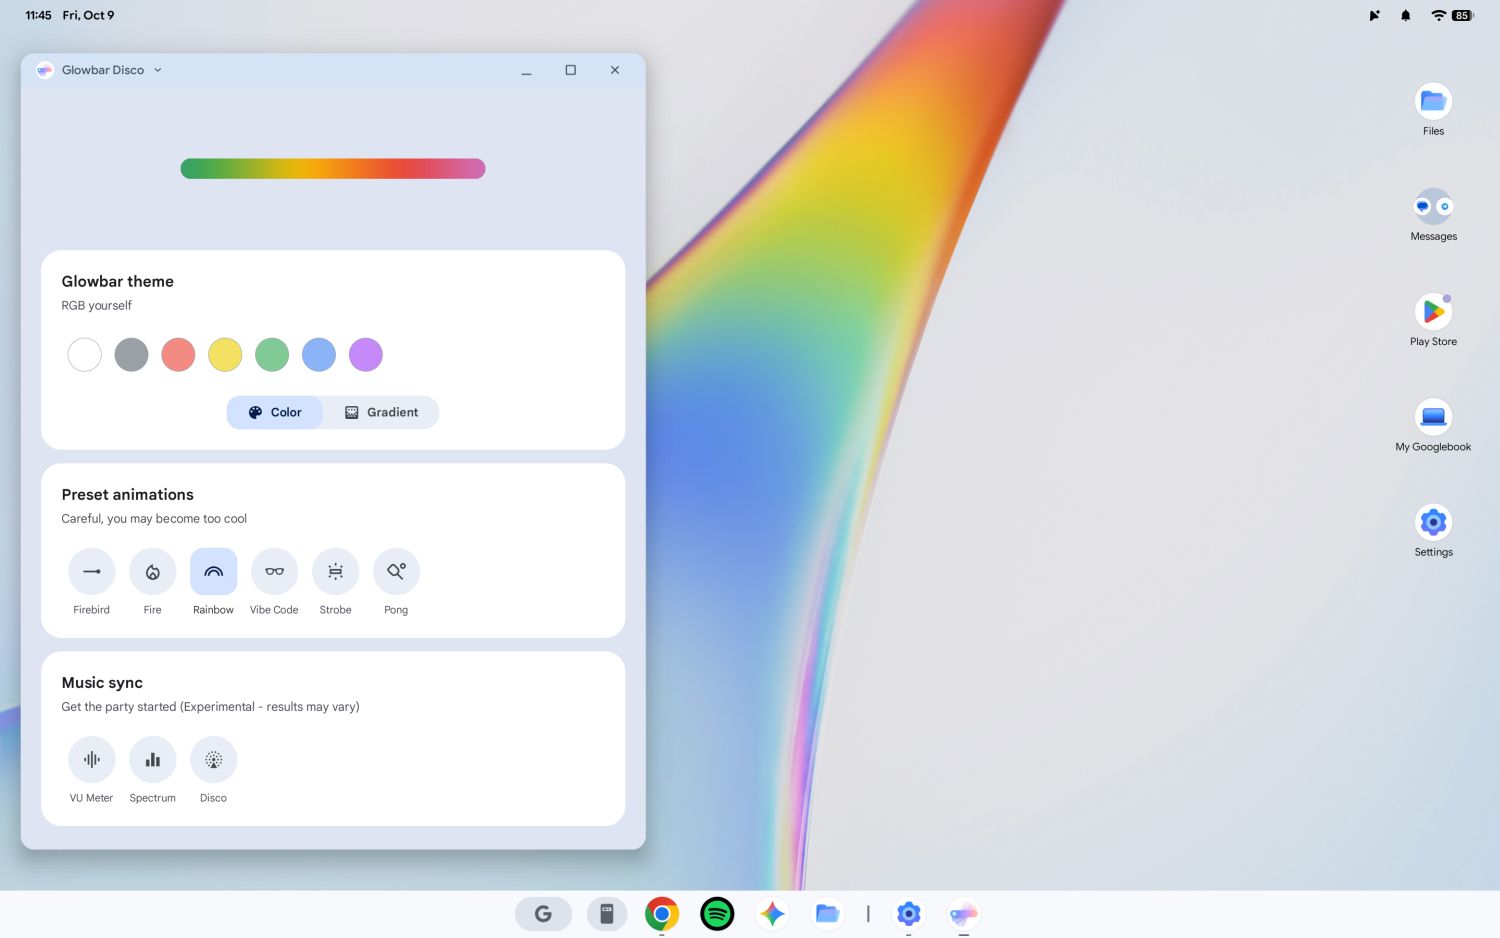The height and width of the screenshot is (938, 1500).
Task: Launch the Pong animation preset
Action: click(396, 572)
